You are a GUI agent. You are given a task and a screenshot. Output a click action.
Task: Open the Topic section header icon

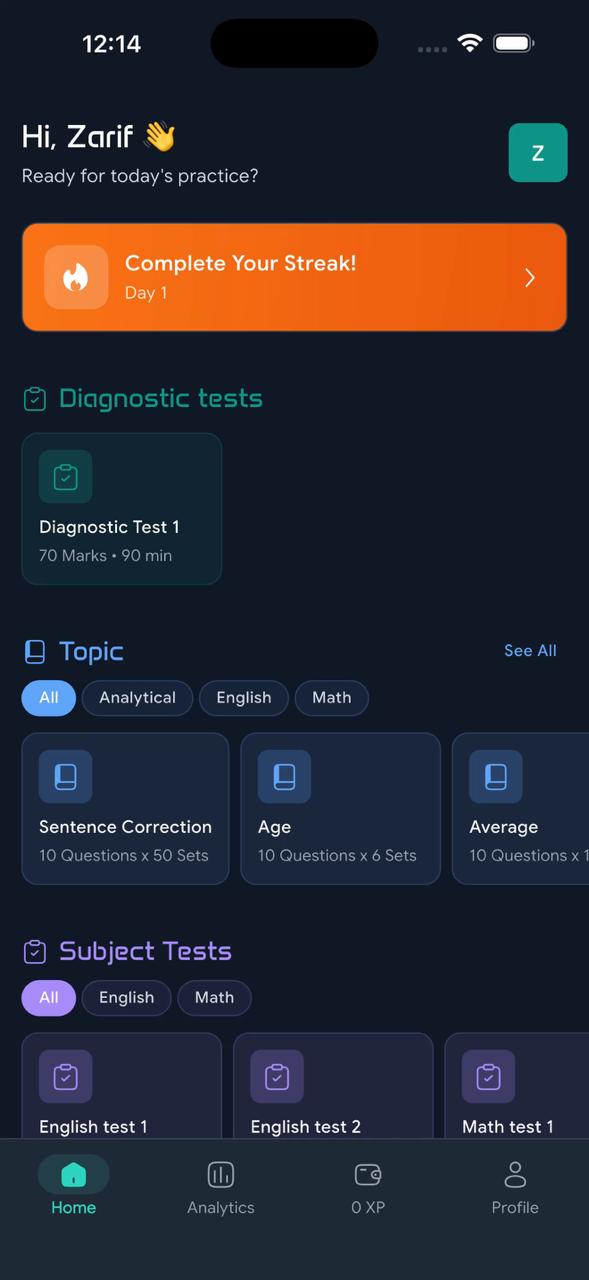point(32,651)
